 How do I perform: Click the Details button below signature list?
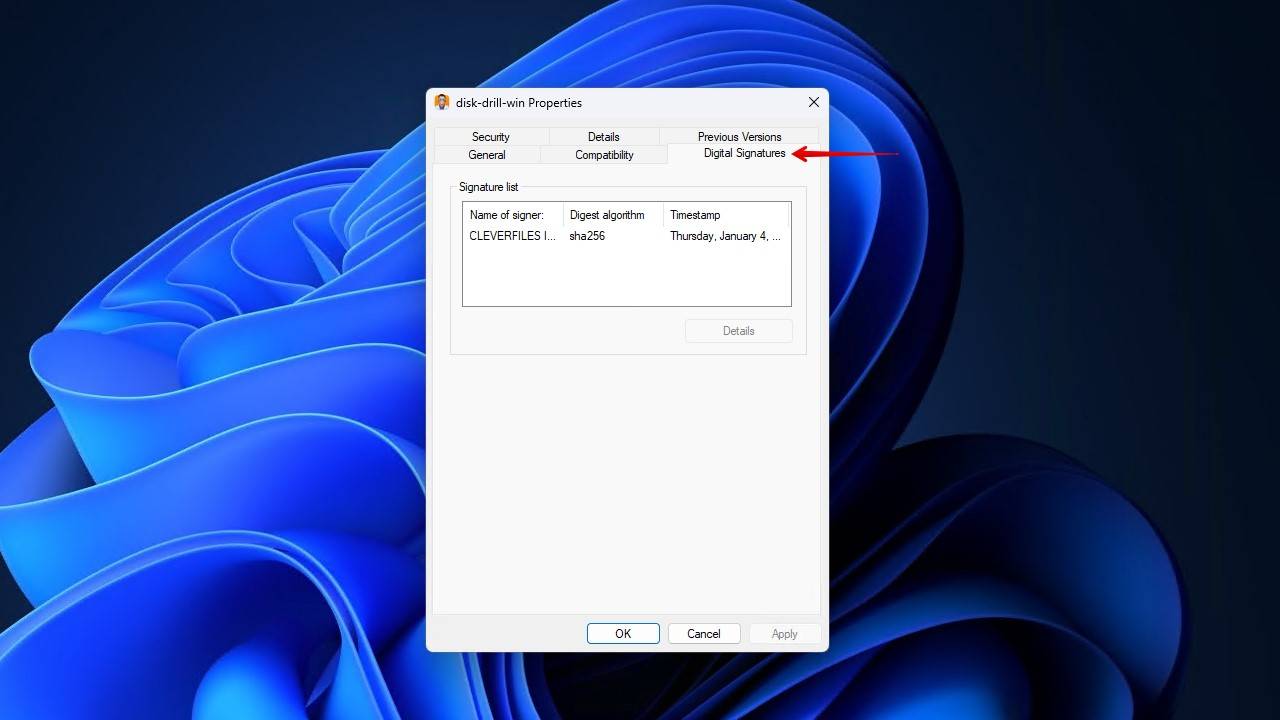click(x=739, y=331)
